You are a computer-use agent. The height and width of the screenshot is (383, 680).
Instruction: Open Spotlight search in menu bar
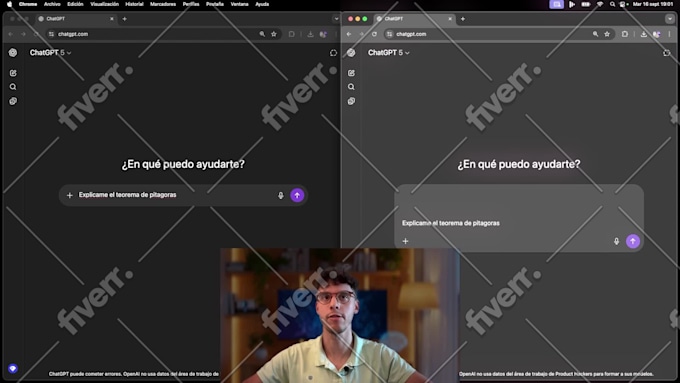612,4
